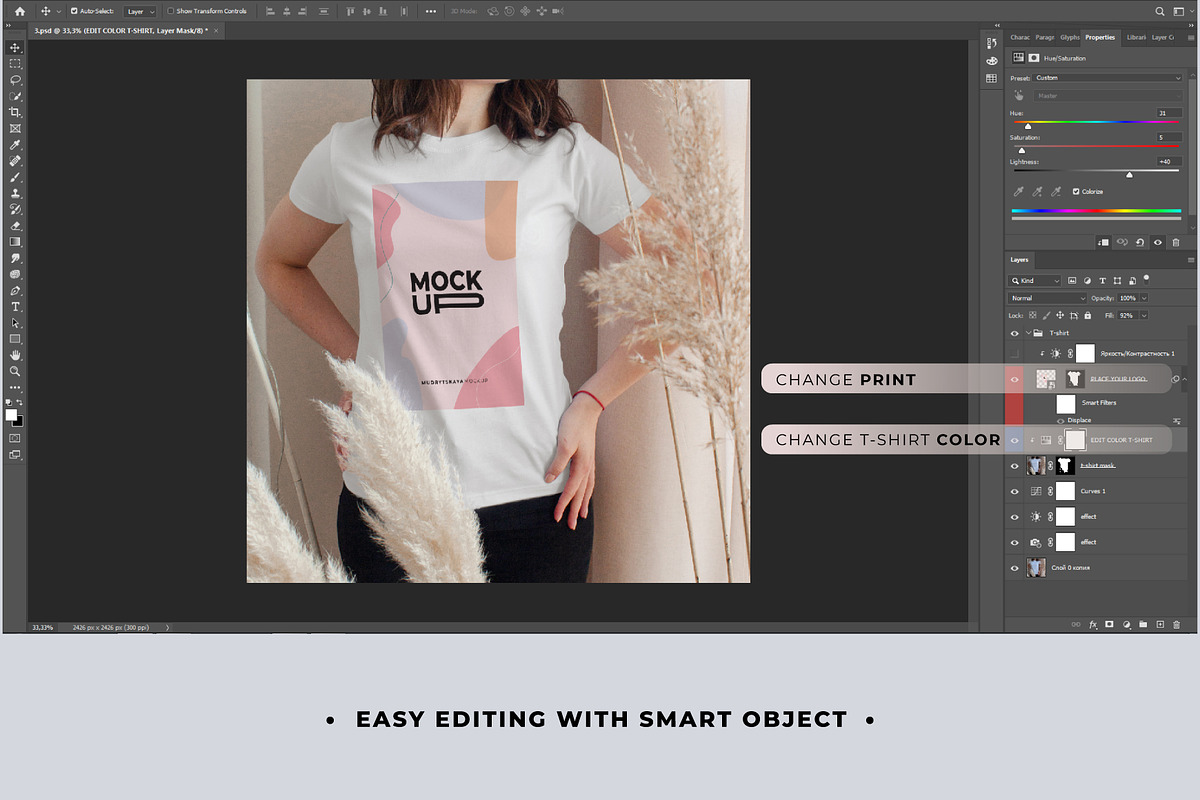This screenshot has height=800, width=1200.
Task: Open the Move tool preset picker arrow
Action: [59, 11]
